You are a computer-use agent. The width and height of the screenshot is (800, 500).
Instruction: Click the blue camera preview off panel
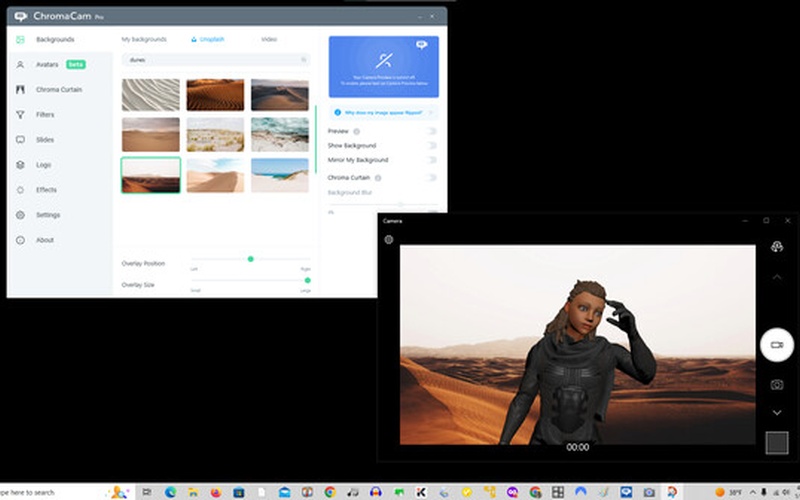point(383,67)
